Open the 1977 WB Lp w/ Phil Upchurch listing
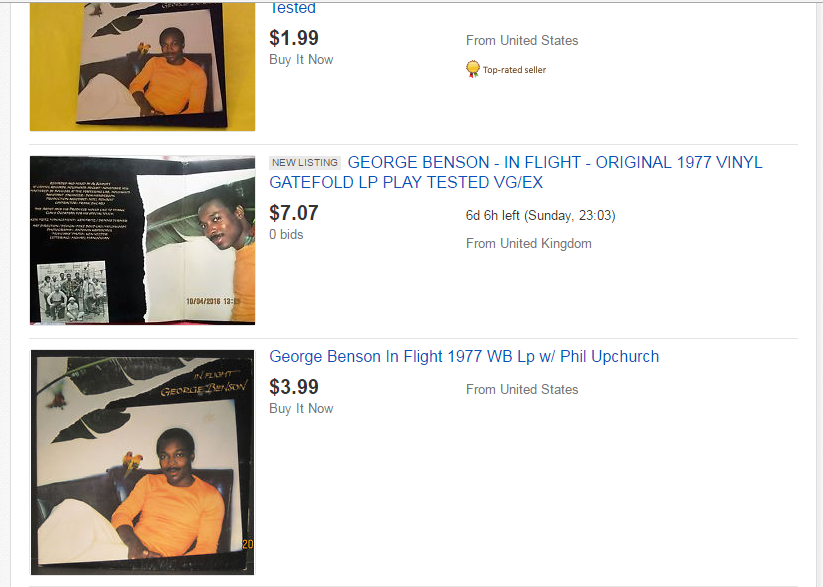 pyautogui.click(x=464, y=357)
